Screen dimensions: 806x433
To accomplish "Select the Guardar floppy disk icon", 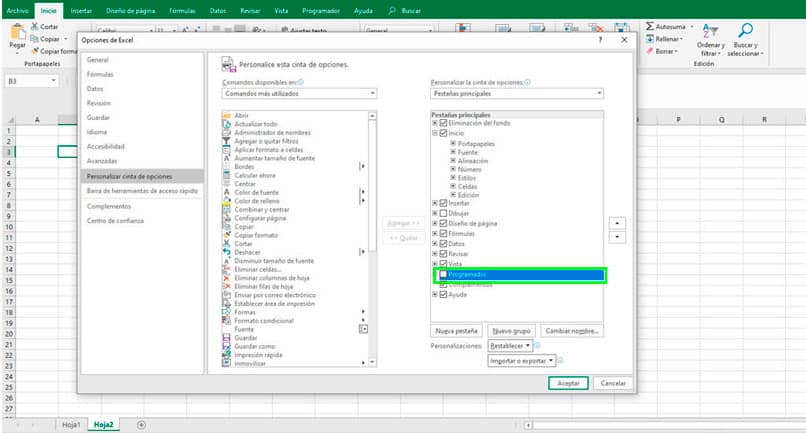I will click(x=226, y=338).
